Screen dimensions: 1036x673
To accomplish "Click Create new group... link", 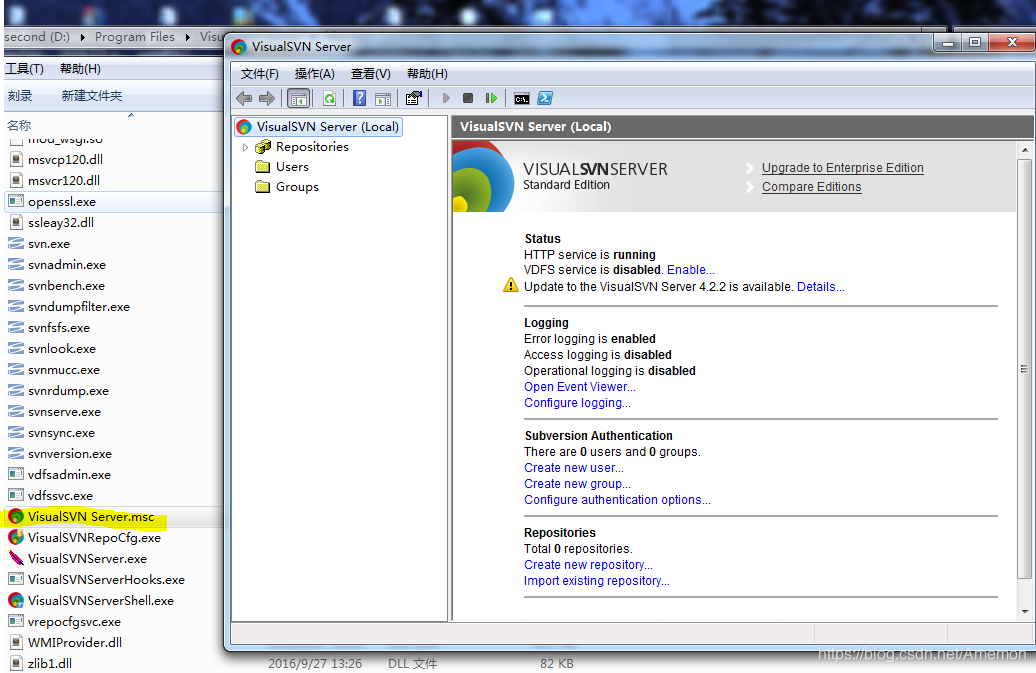I will click(577, 484).
